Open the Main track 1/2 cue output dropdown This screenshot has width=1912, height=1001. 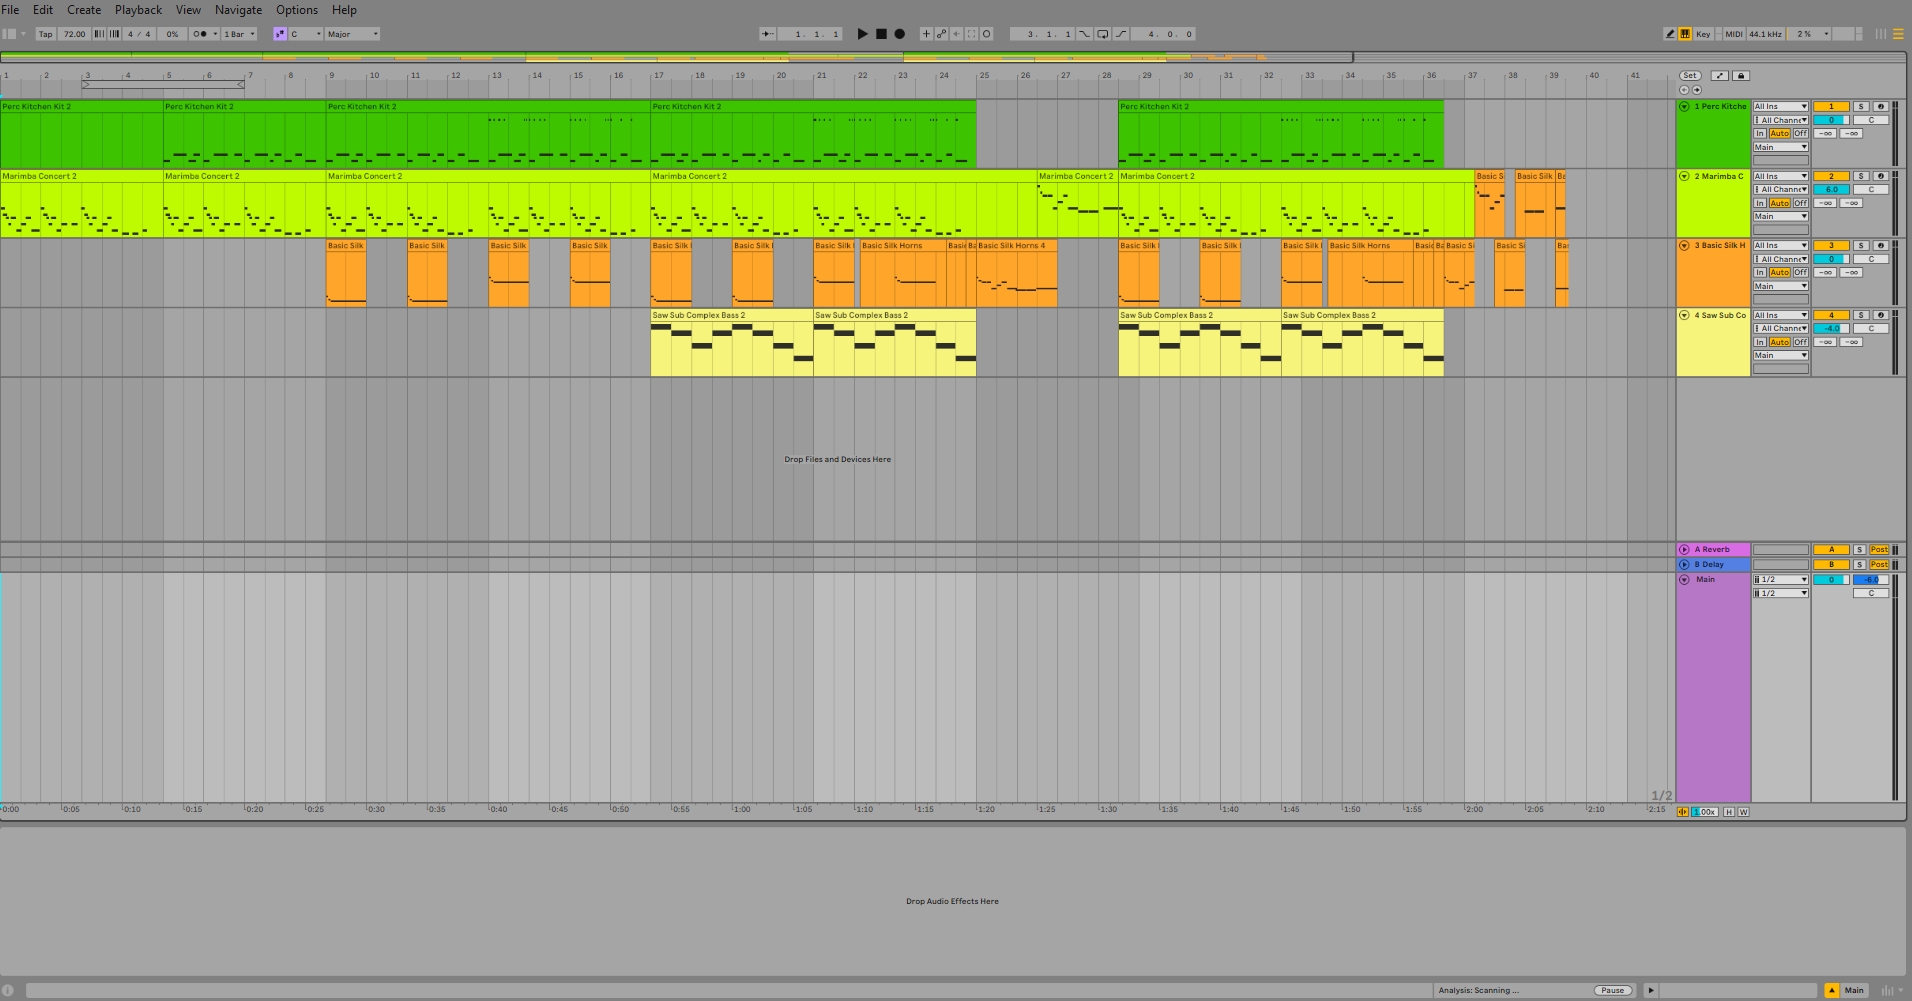tap(1781, 579)
